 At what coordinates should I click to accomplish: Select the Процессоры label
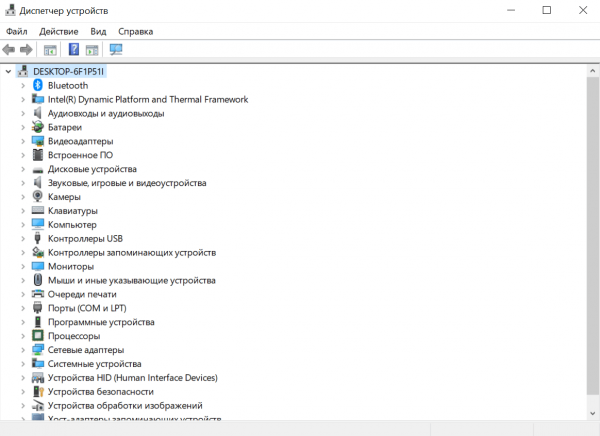coord(74,336)
